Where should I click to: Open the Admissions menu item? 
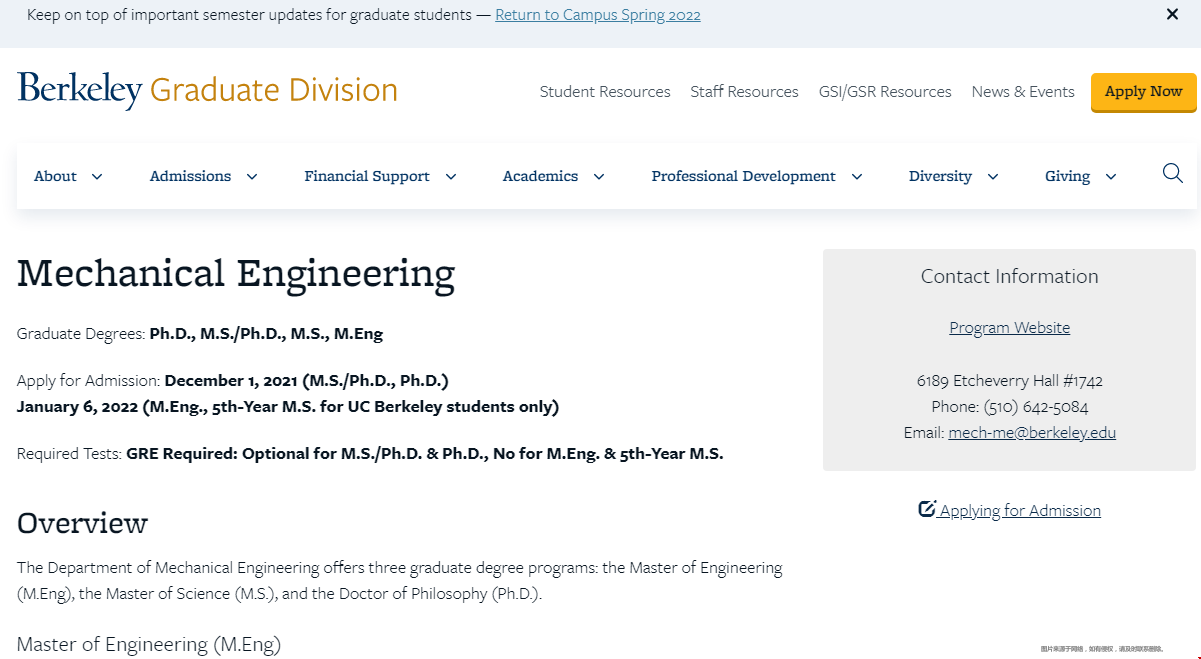coord(190,176)
